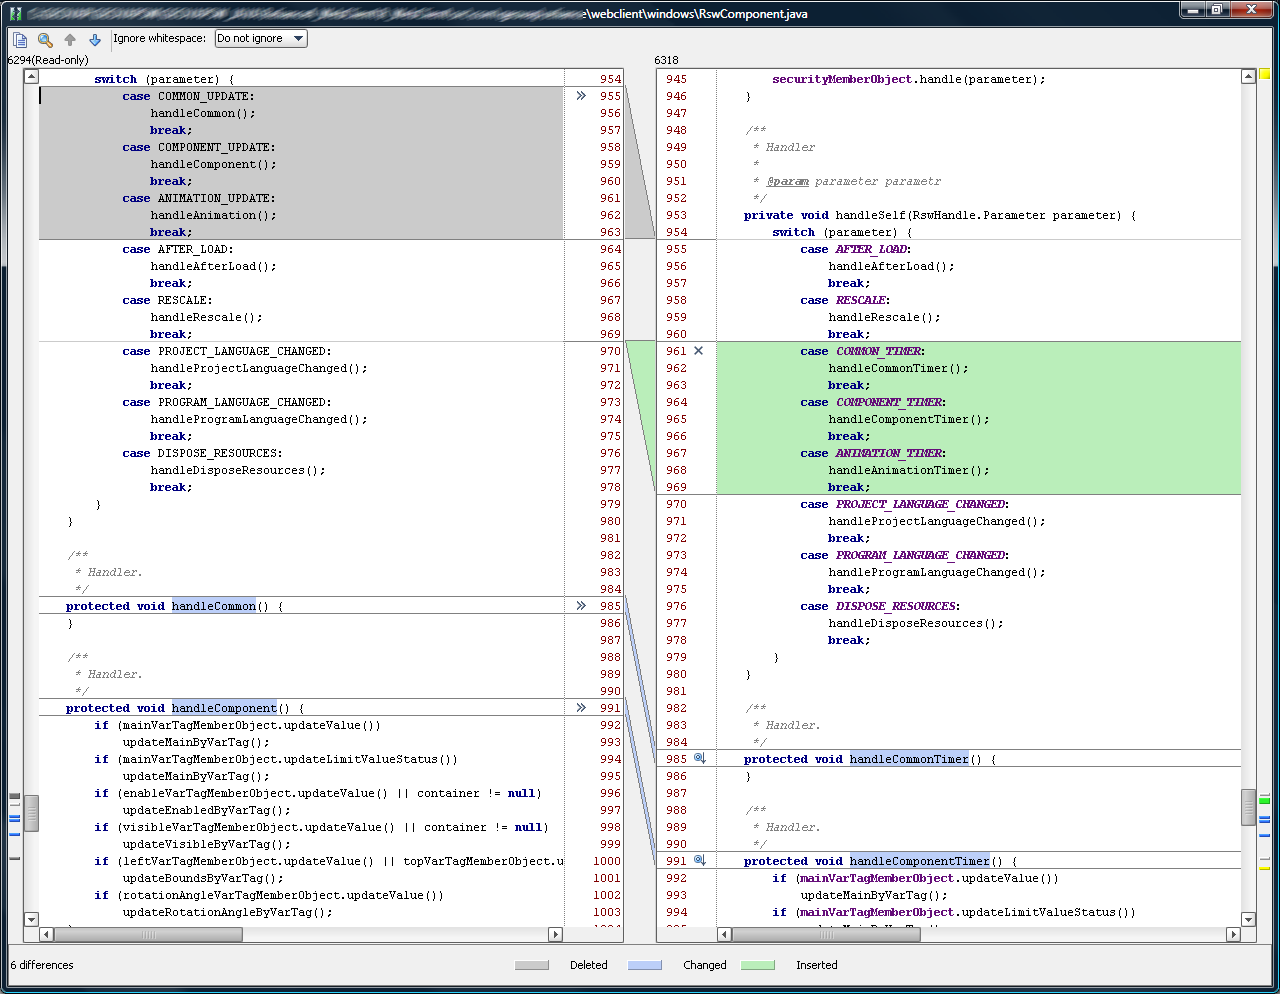This screenshot has height=994, width=1280.
Task: Click left pane horizontal scrollbar left arrow
Action: pos(46,934)
